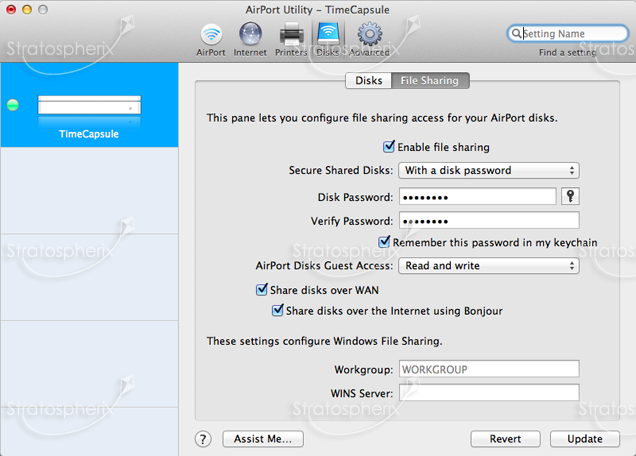Minimize the AirPort Utility window
Viewport: 636px width, 456px height.
coord(27,9)
